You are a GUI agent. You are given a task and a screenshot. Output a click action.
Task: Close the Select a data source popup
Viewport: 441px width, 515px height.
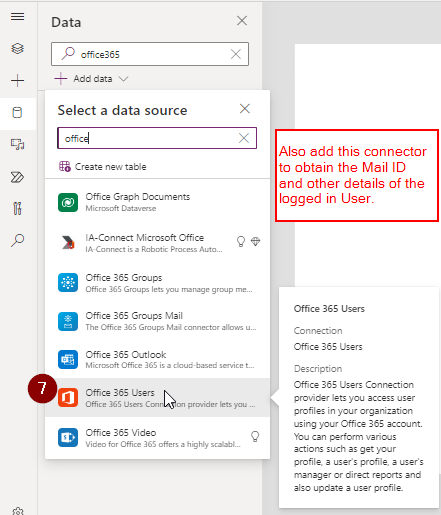point(245,109)
